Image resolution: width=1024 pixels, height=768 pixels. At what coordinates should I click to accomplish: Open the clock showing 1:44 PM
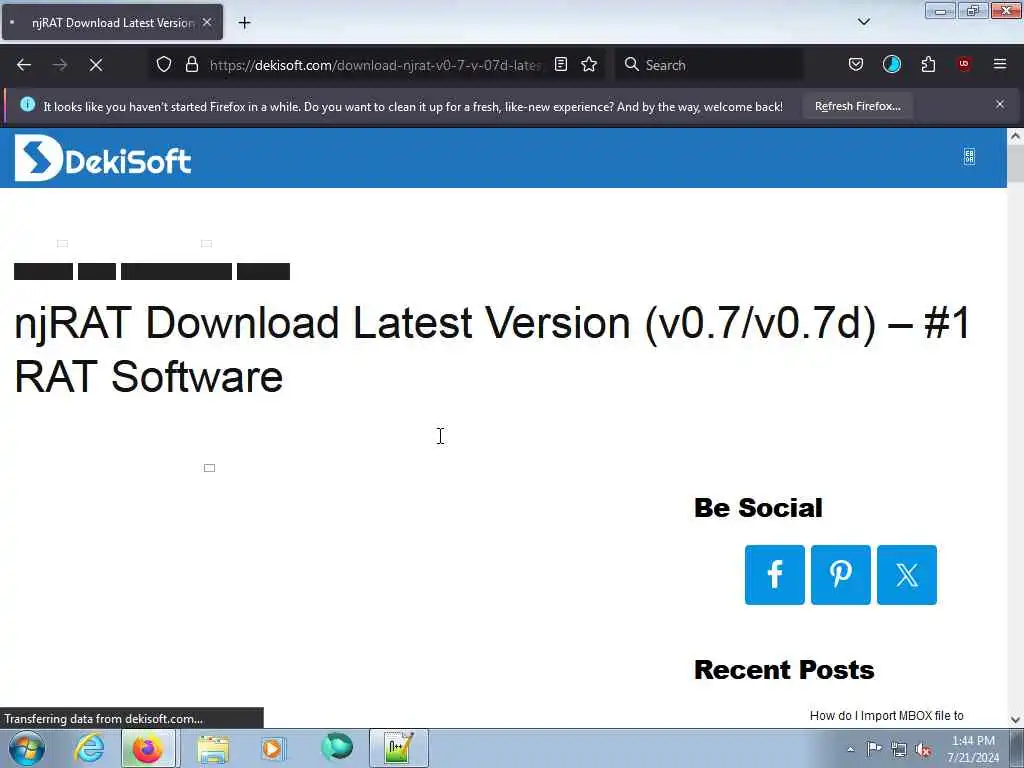click(x=973, y=749)
